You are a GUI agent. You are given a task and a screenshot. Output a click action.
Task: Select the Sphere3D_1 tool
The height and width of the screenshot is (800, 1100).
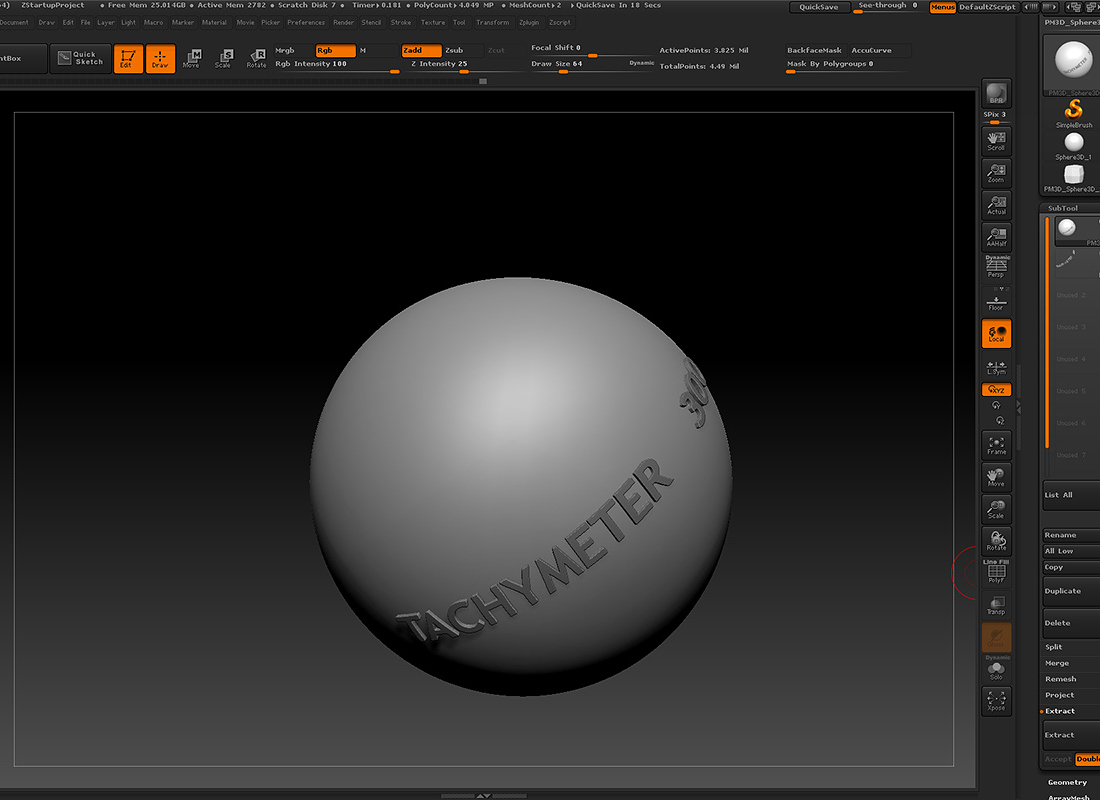click(x=1073, y=147)
